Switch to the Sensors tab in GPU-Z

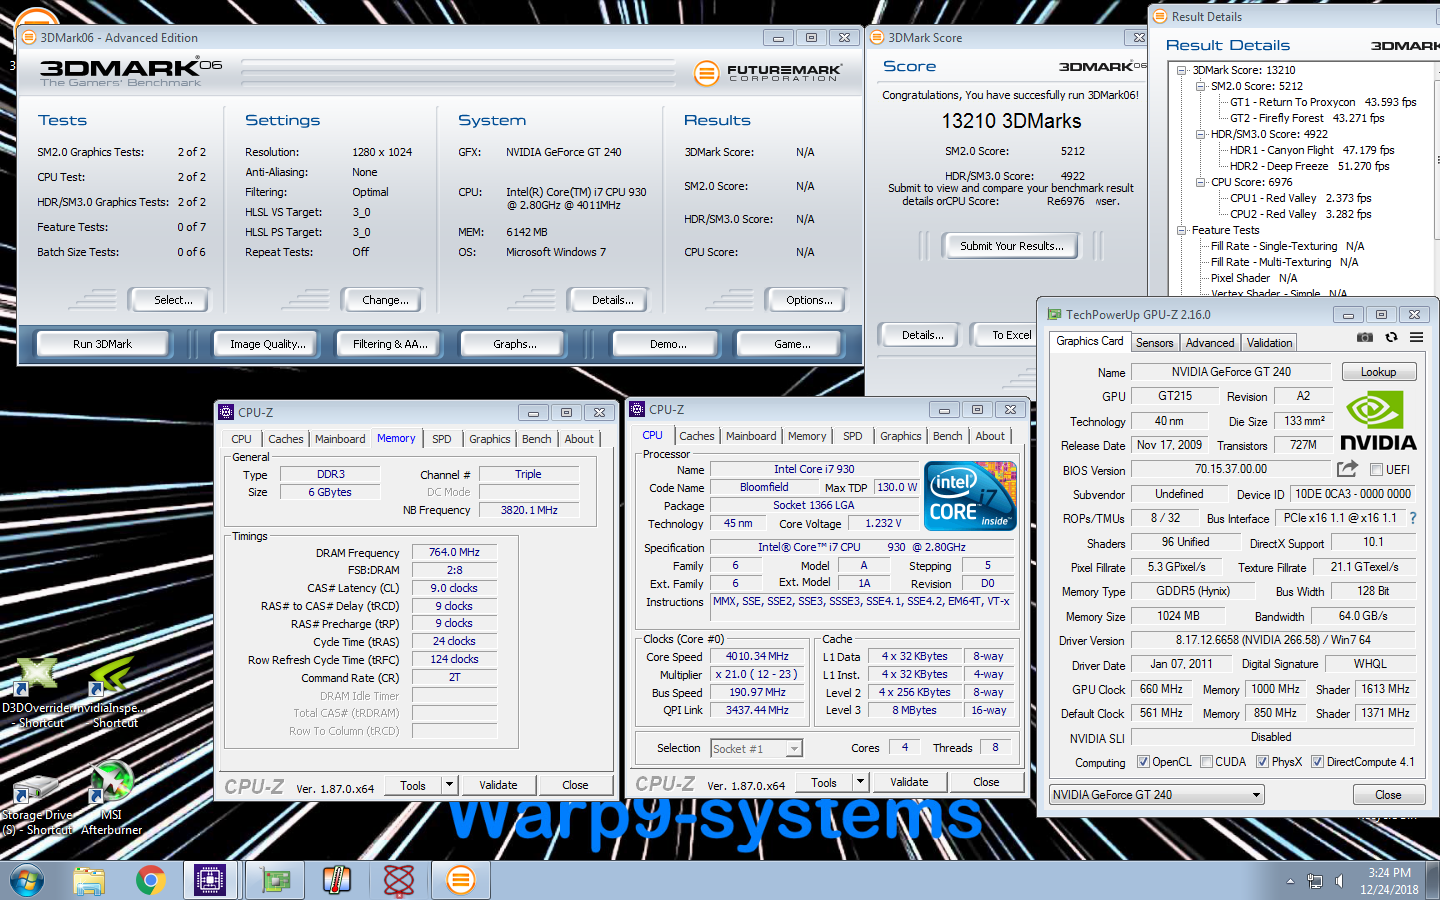point(1154,342)
